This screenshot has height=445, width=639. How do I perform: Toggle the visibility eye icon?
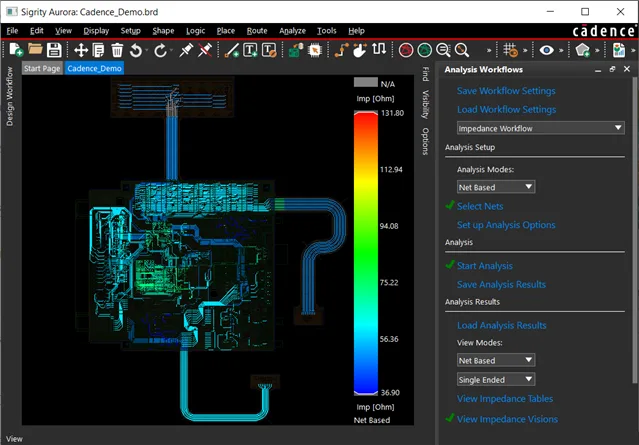pyautogui.click(x=546, y=50)
